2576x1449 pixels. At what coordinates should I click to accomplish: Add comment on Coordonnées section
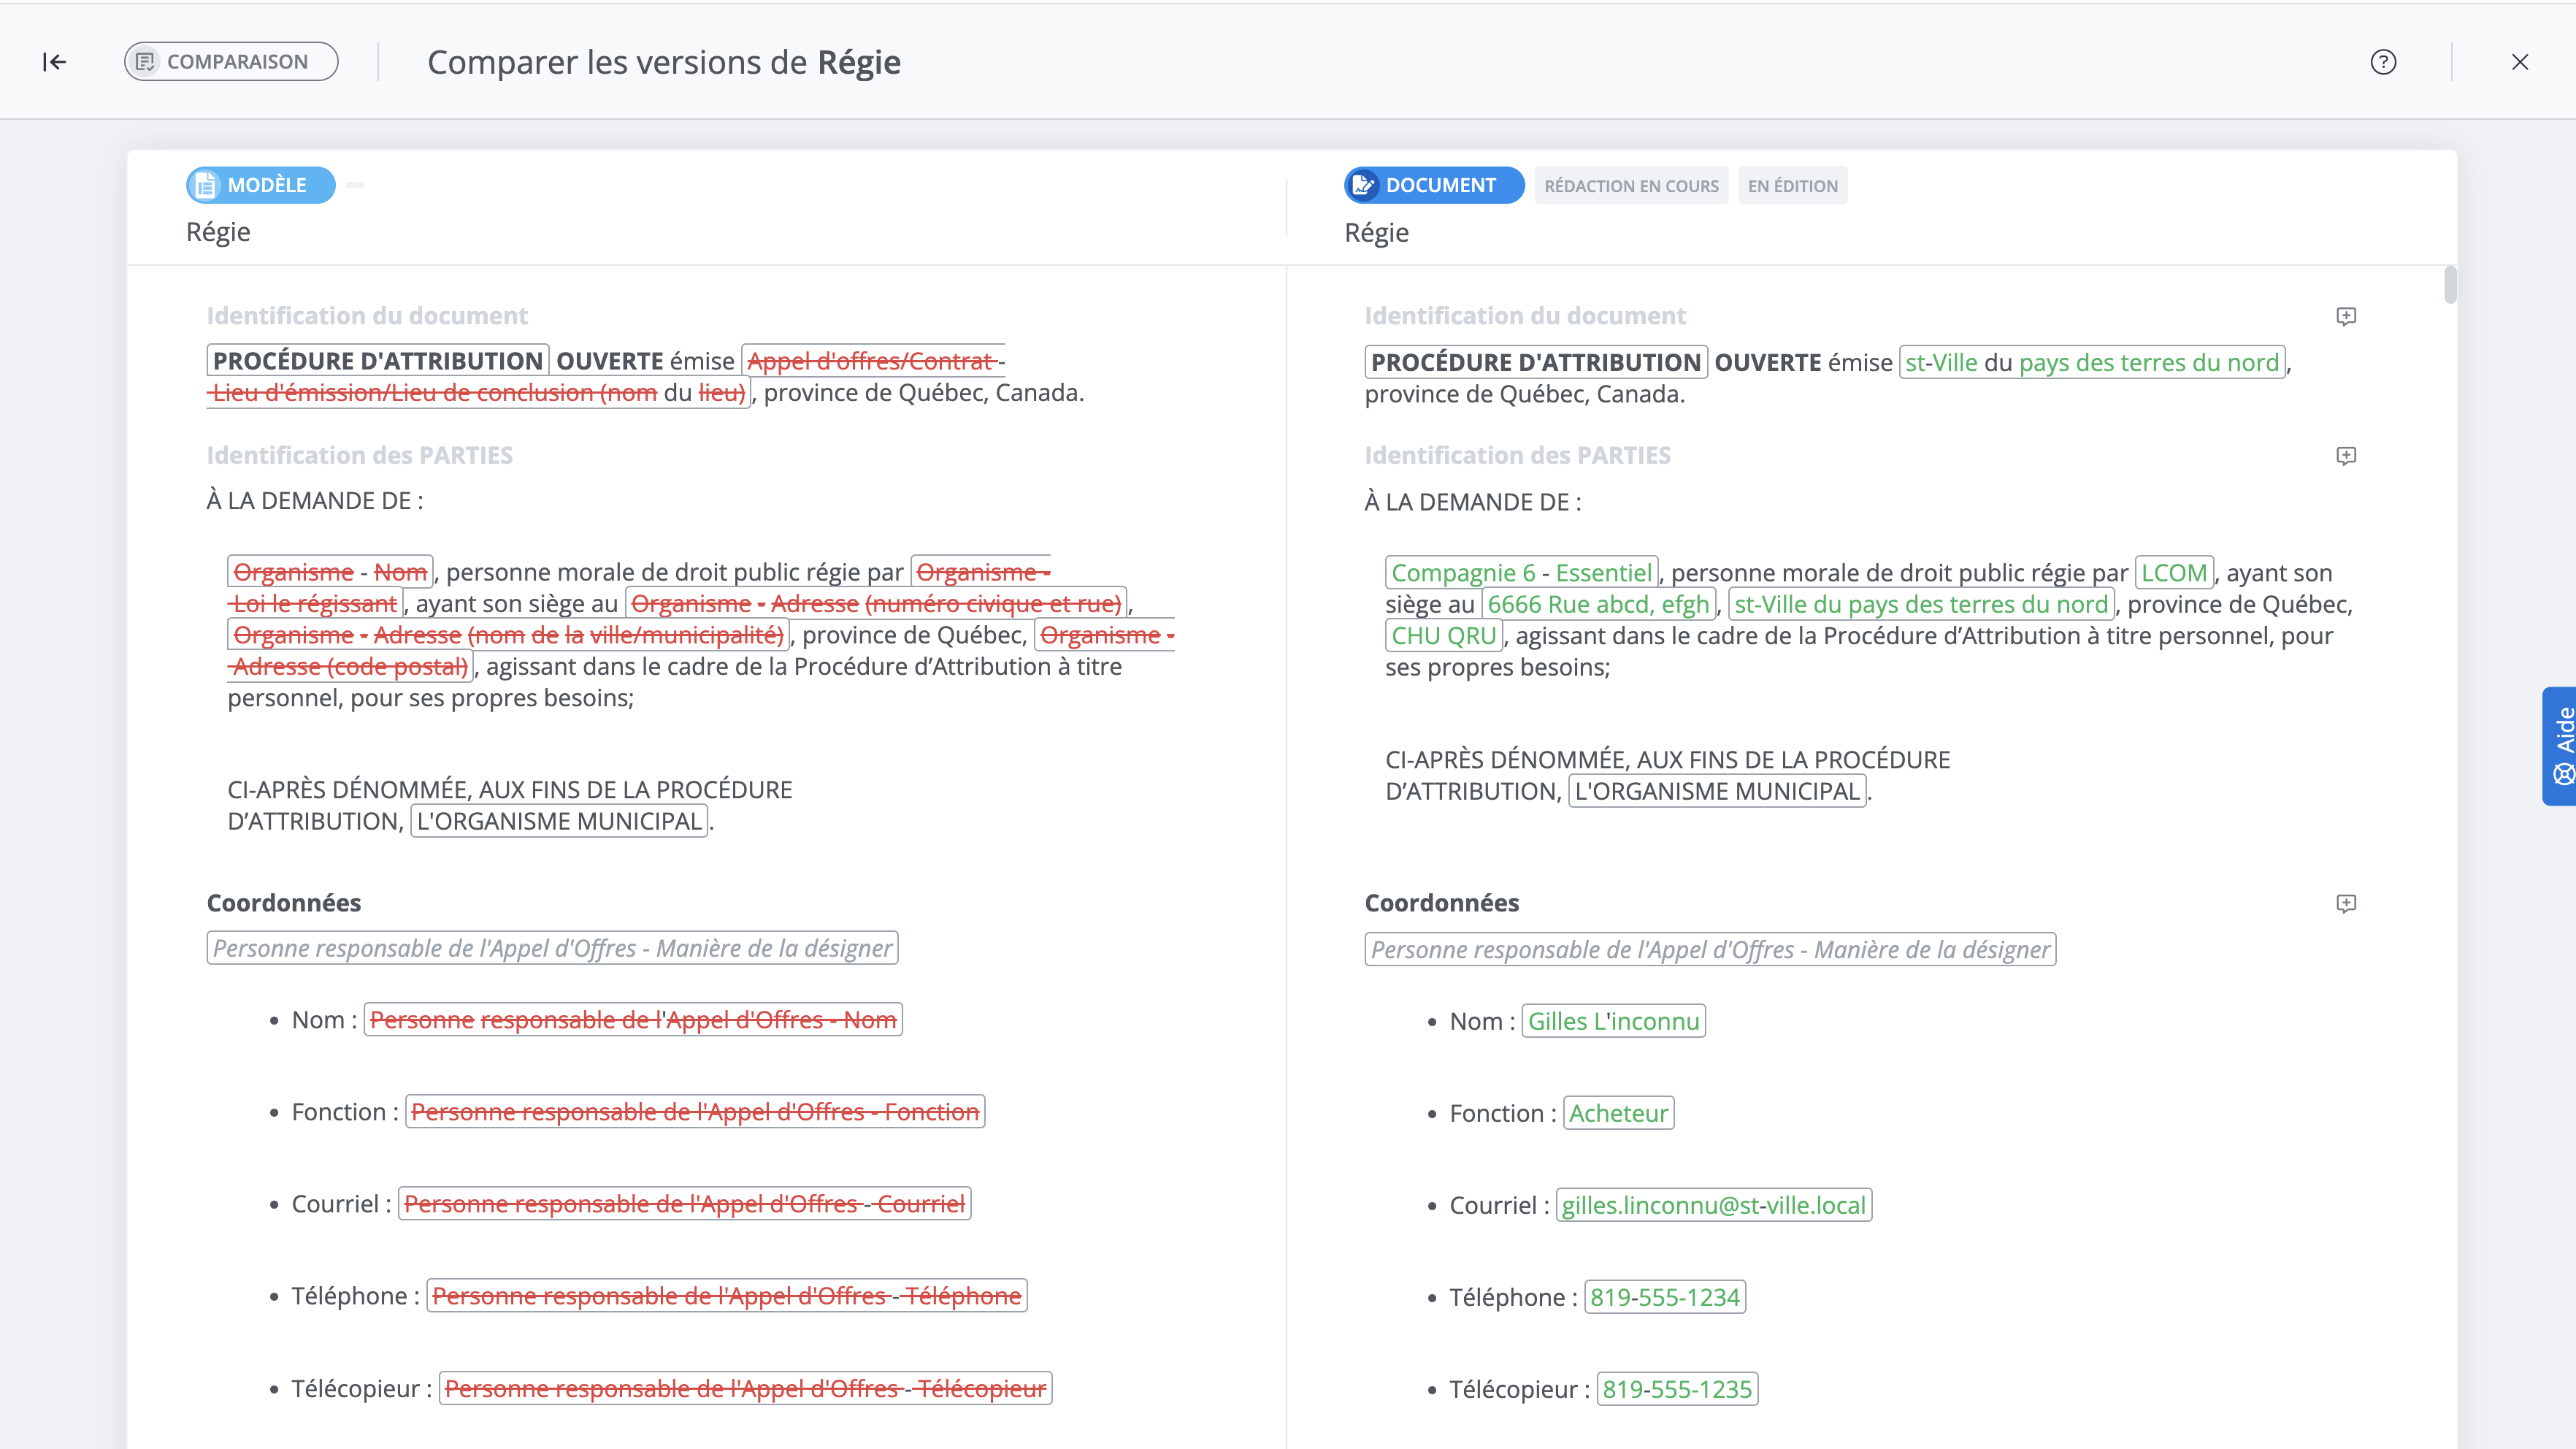click(x=2346, y=903)
